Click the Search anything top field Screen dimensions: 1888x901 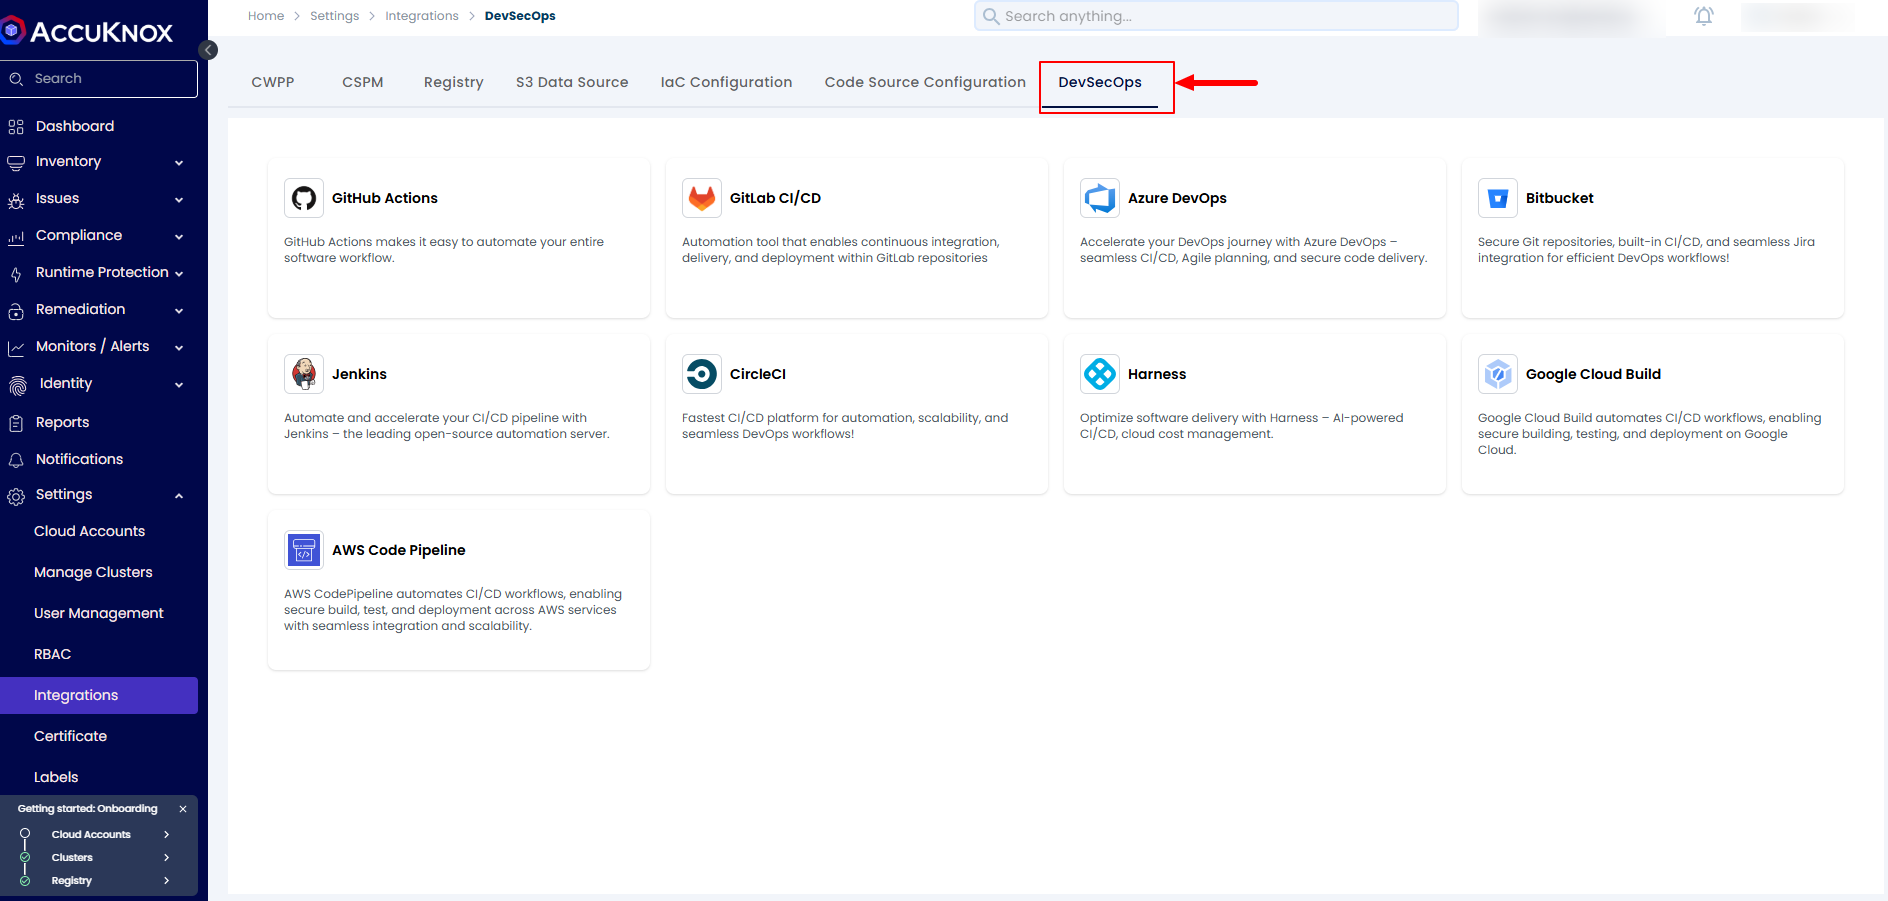point(1216,16)
